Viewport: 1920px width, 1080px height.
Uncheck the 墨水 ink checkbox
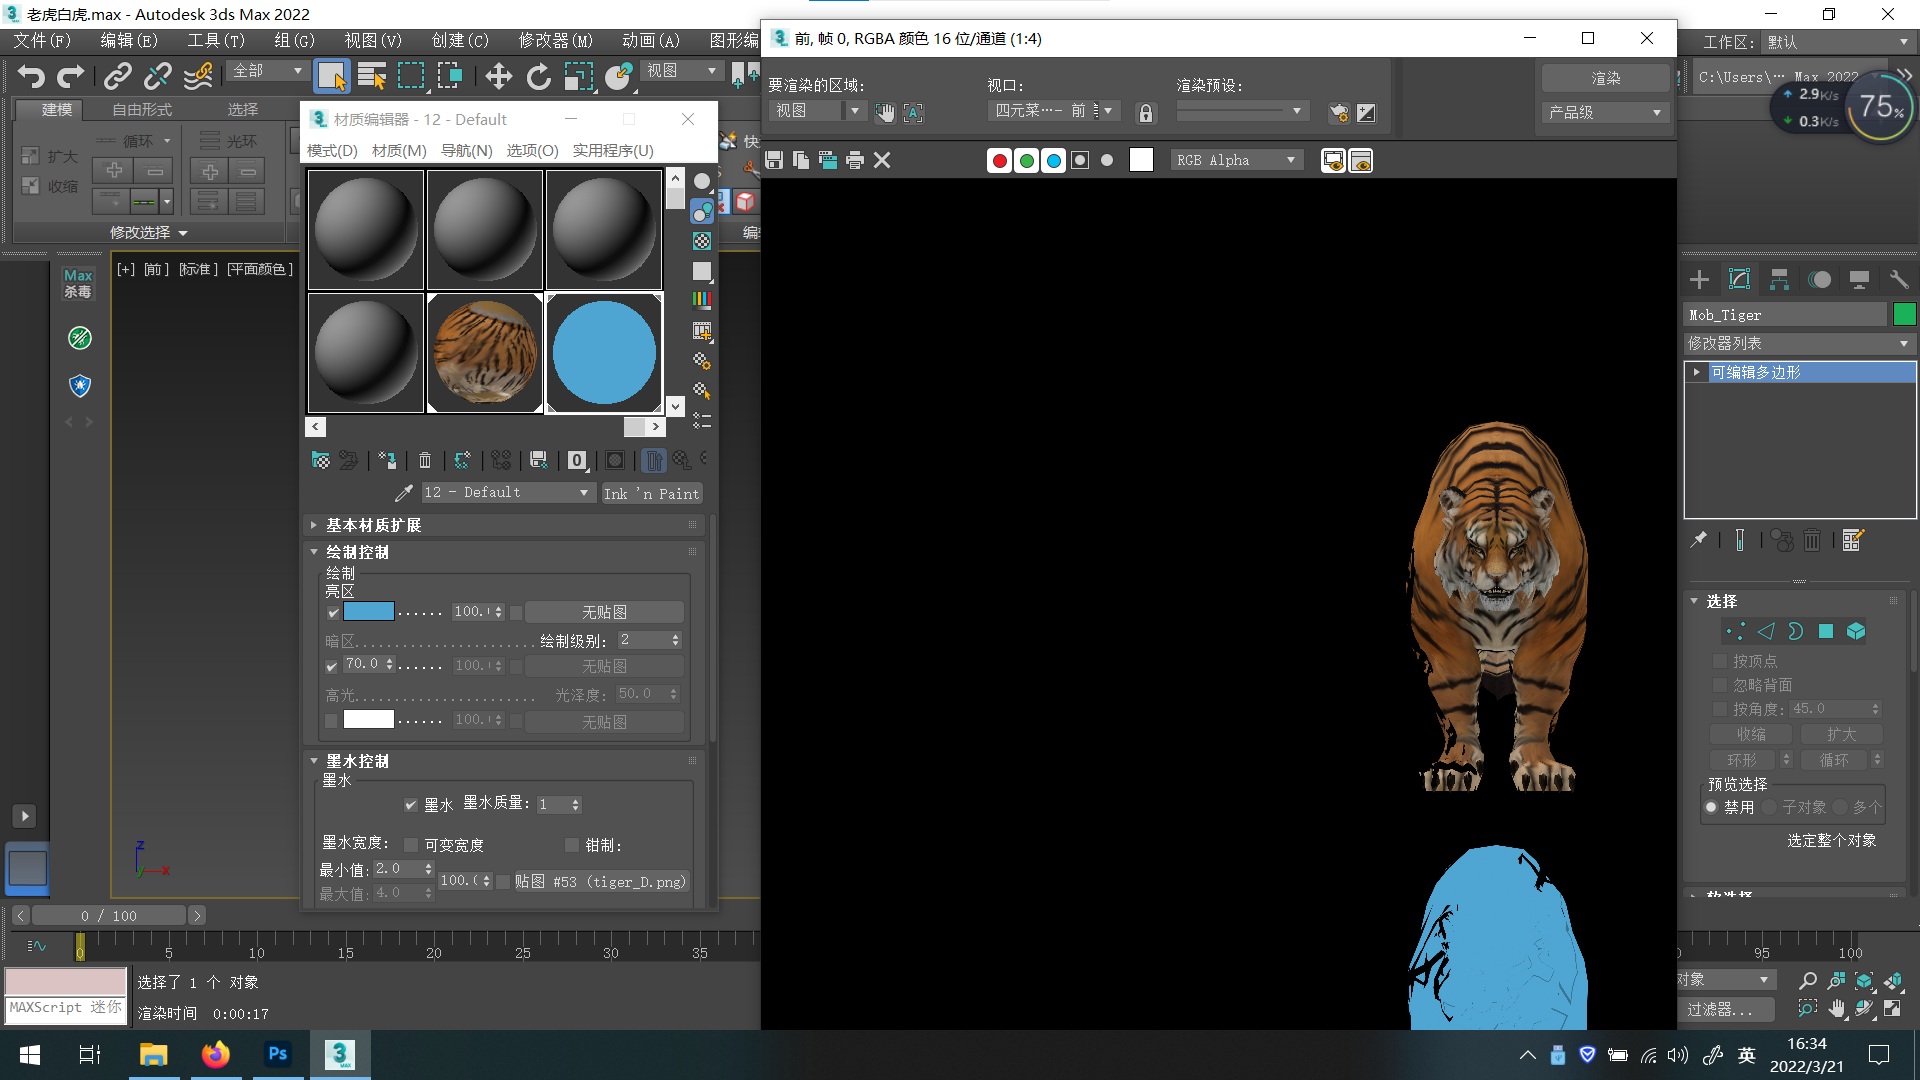click(x=411, y=805)
